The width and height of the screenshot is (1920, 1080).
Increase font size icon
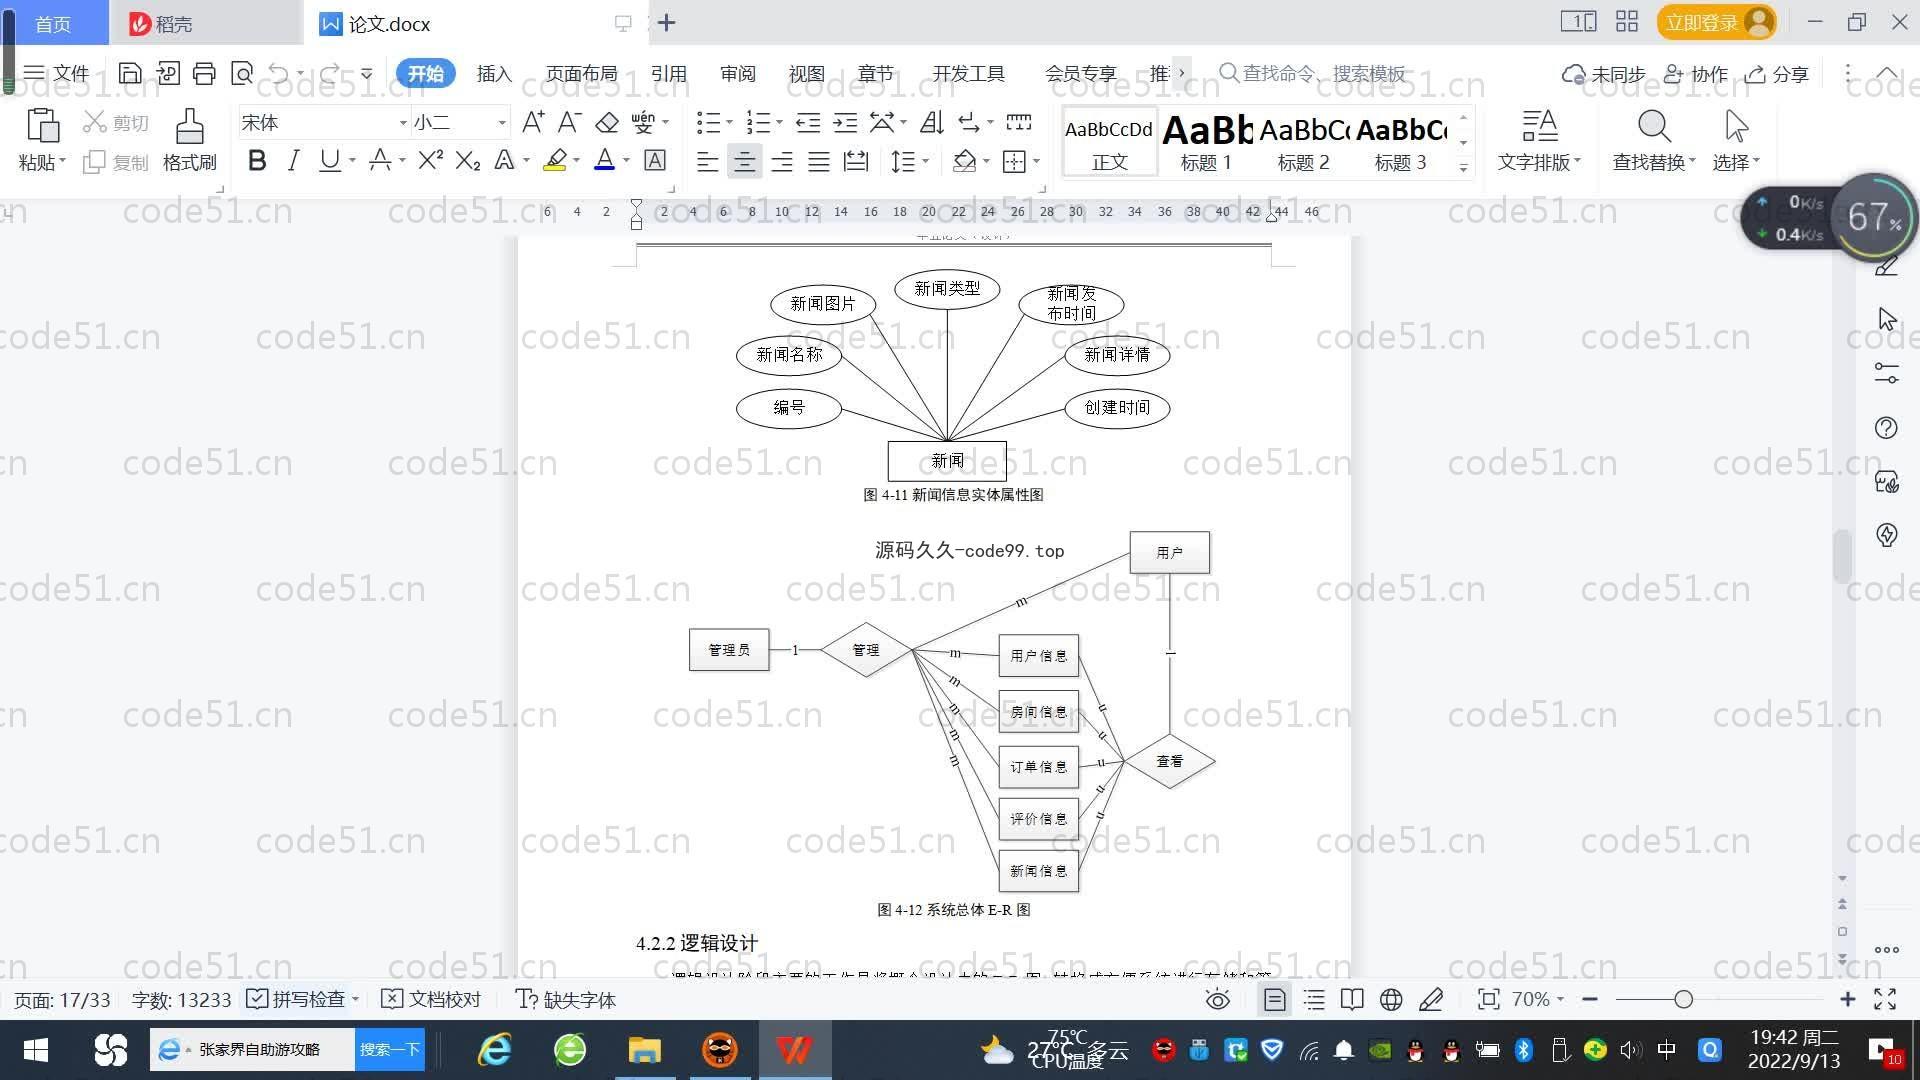533,122
